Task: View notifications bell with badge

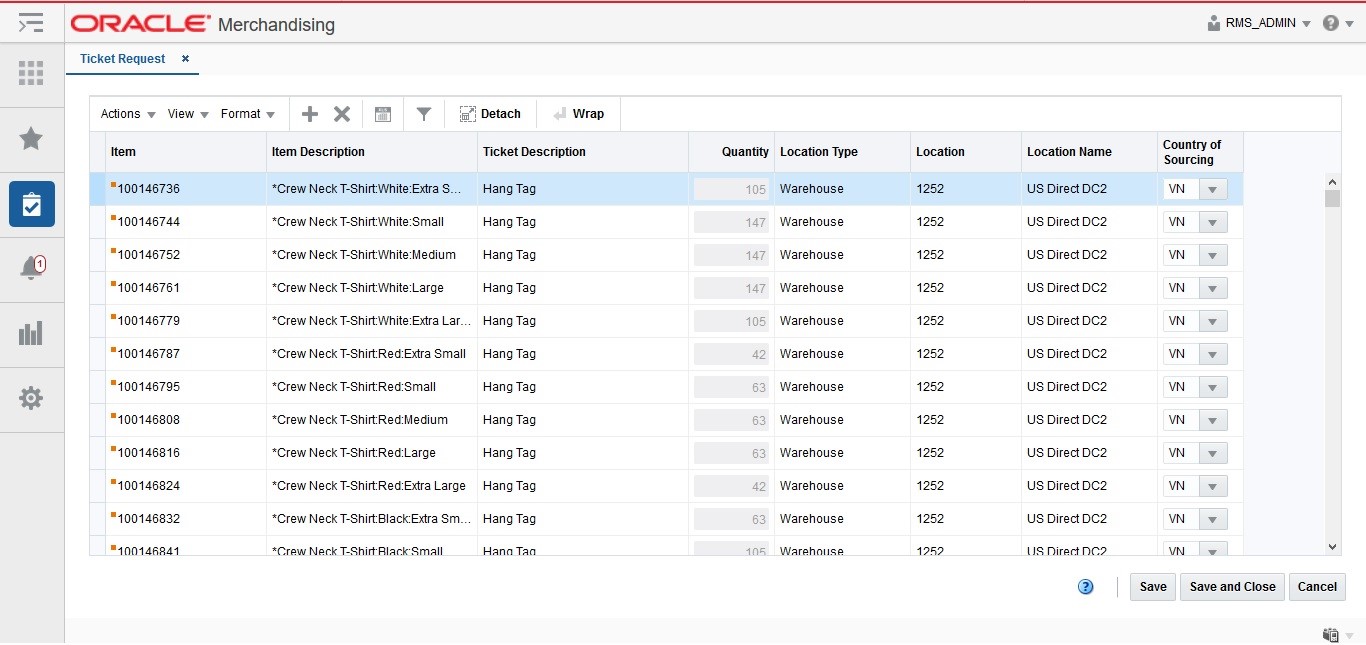Action: point(33,268)
